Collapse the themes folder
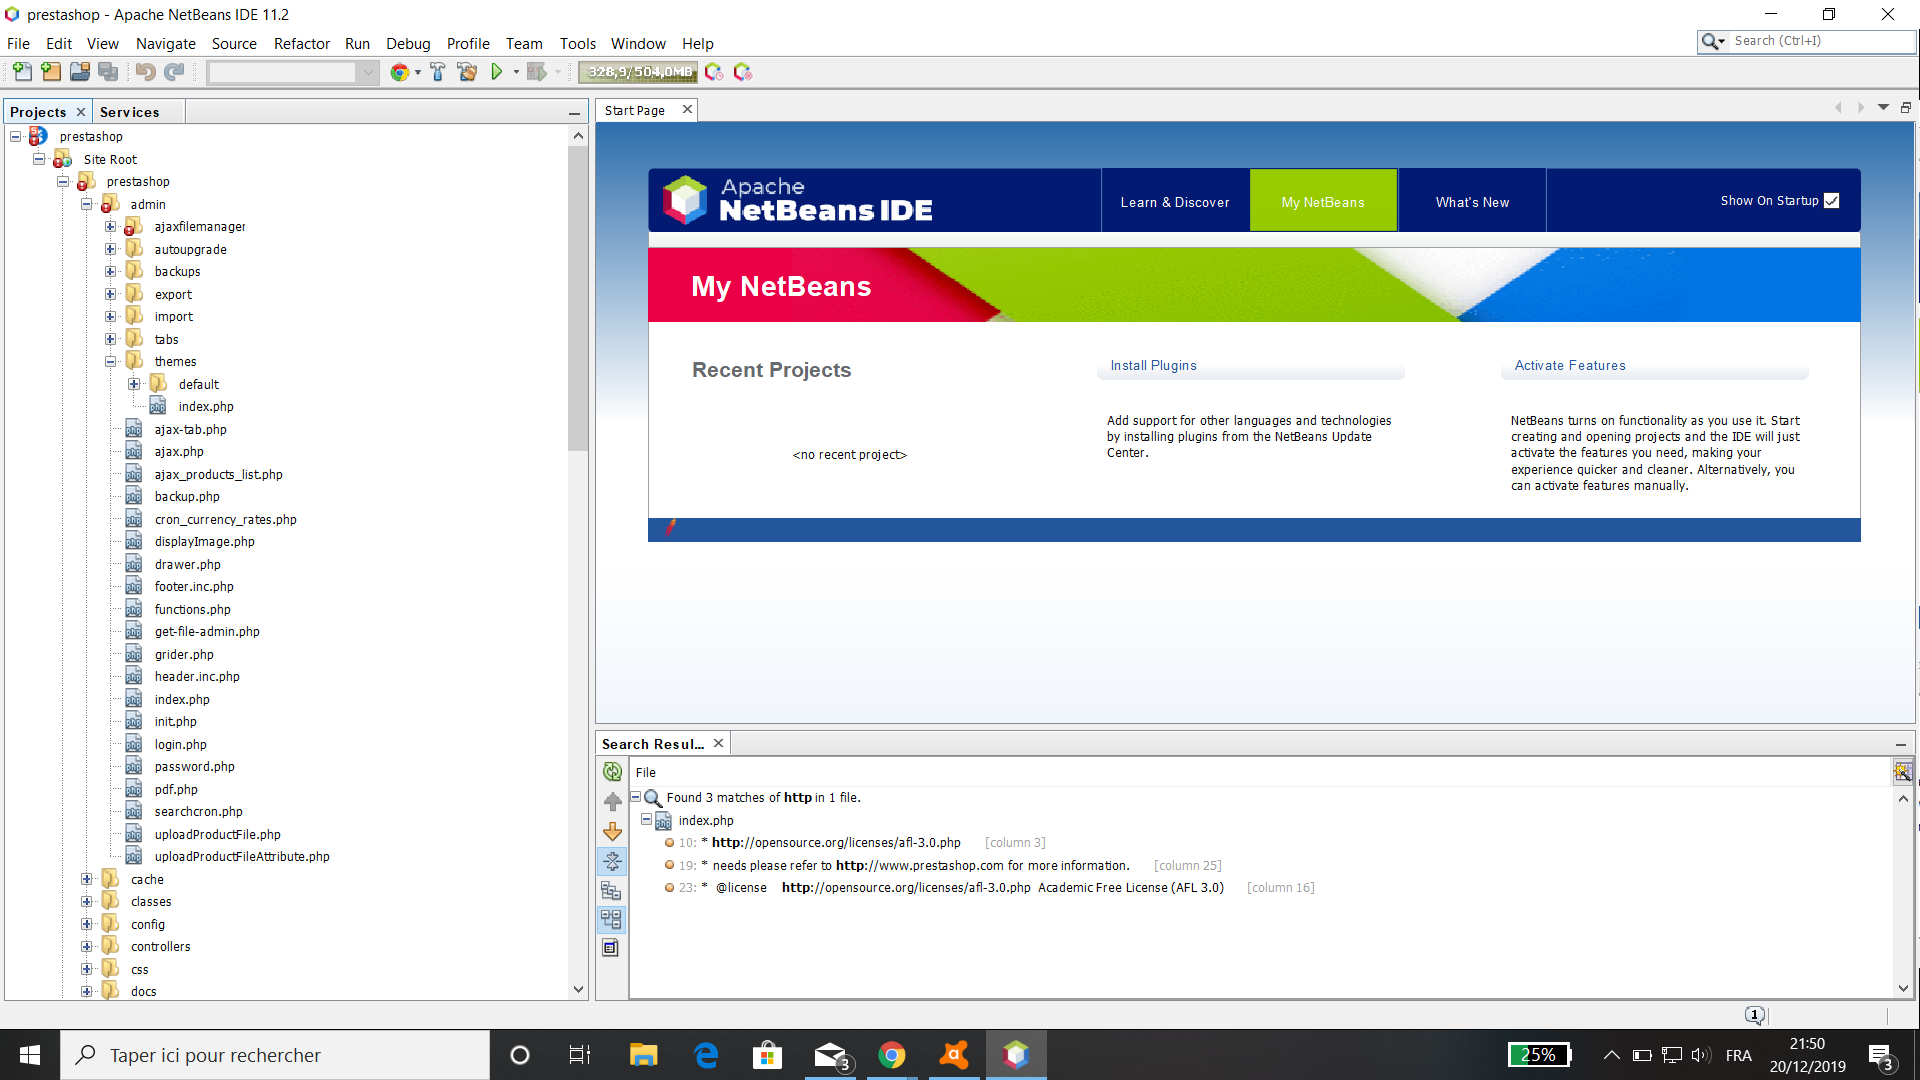 tap(111, 362)
